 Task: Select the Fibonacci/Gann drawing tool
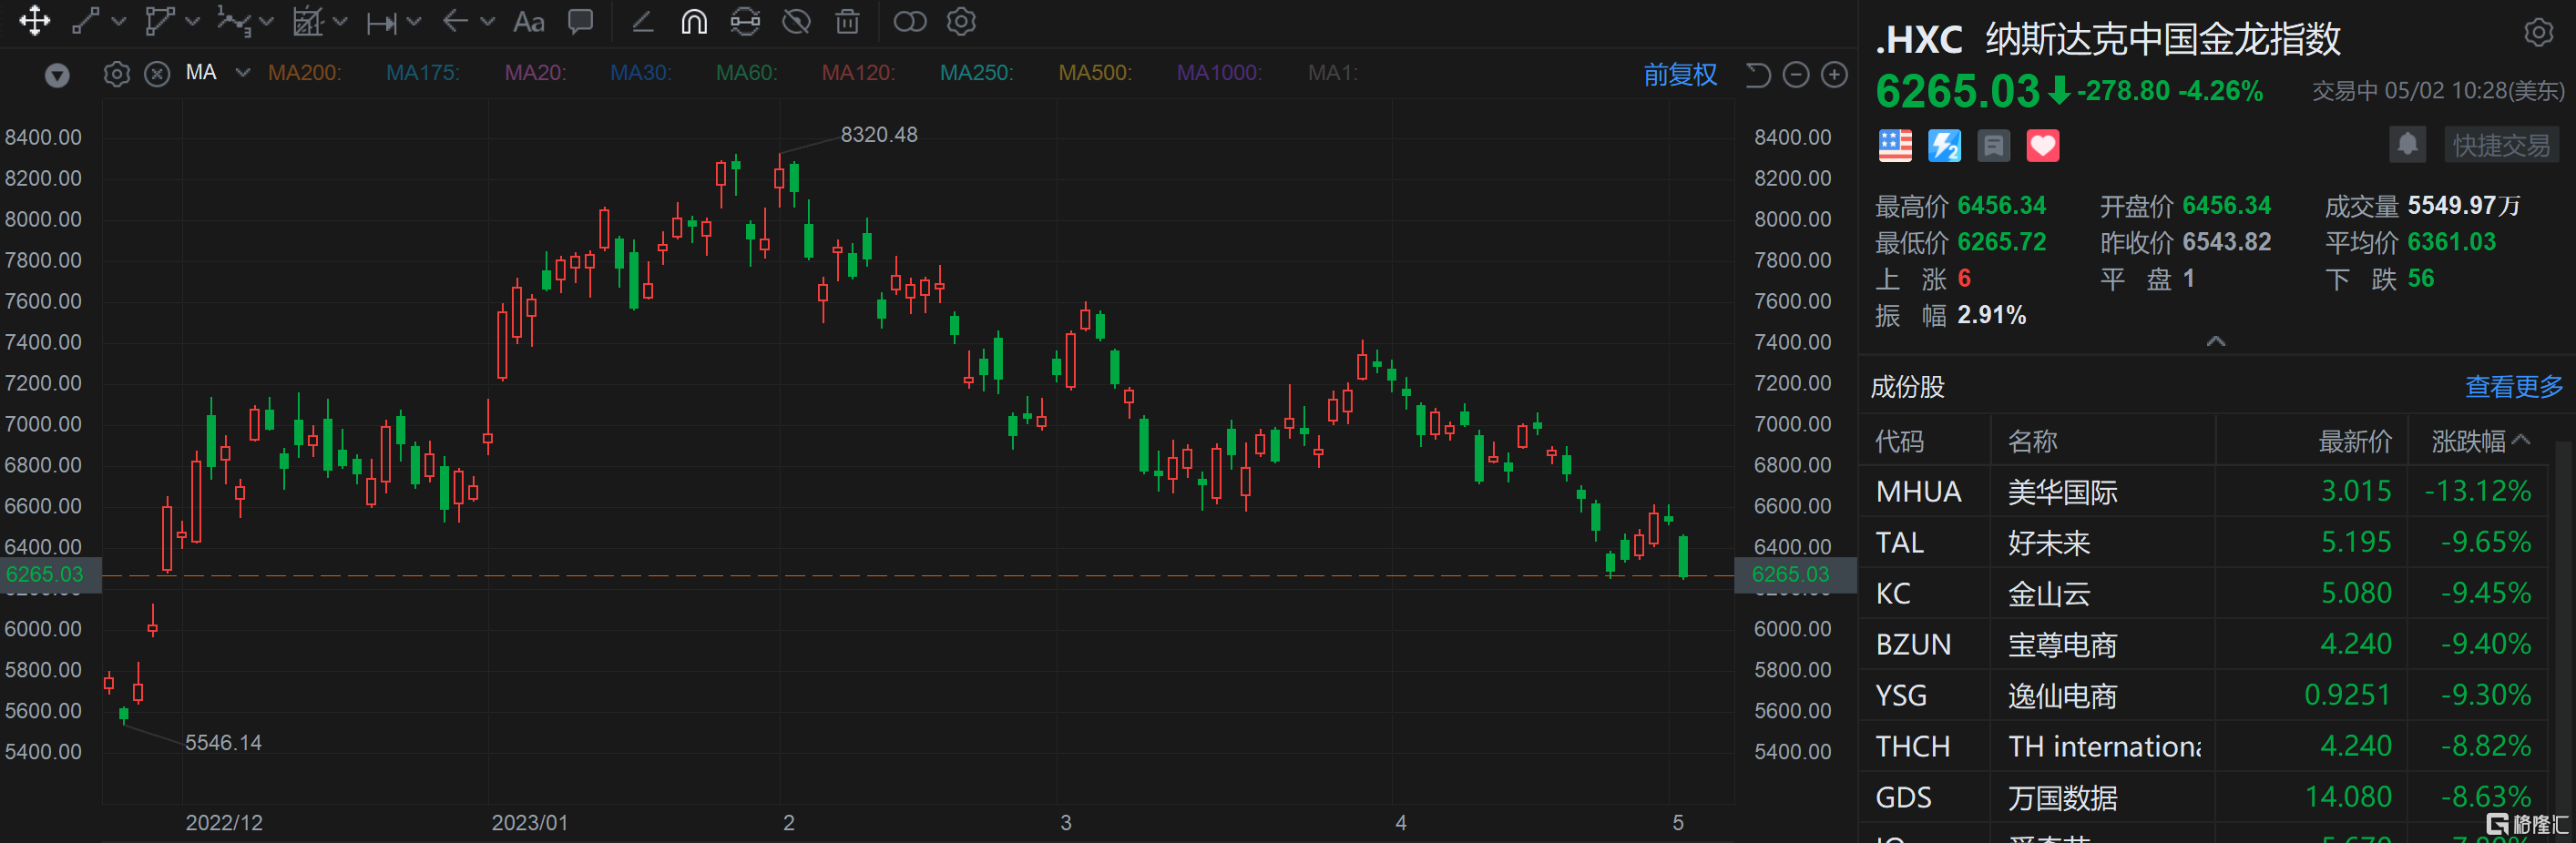tap(307, 21)
